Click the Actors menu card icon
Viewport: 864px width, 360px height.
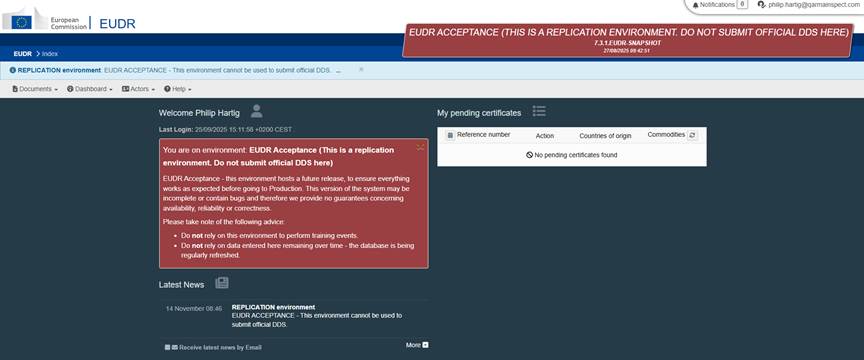125,89
